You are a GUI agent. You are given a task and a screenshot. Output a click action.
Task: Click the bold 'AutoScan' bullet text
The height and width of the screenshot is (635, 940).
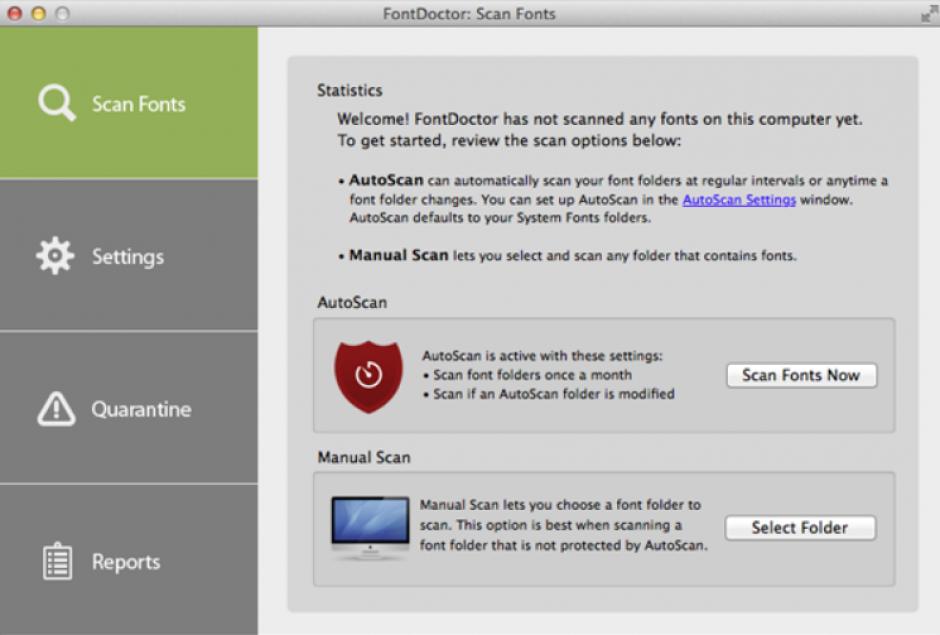coord(386,180)
